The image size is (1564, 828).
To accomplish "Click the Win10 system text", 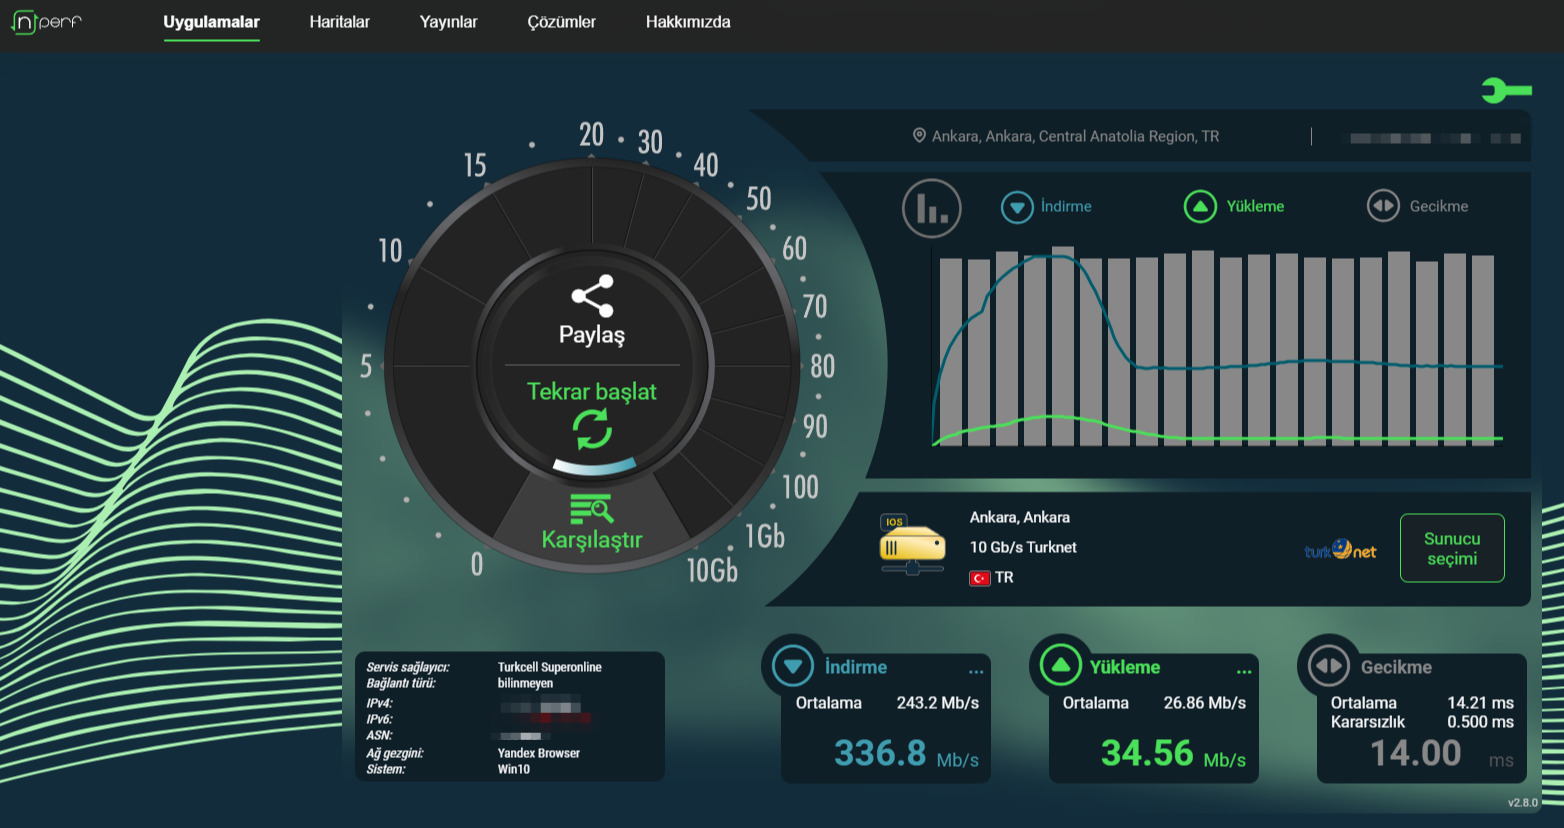I will pyautogui.click(x=514, y=769).
